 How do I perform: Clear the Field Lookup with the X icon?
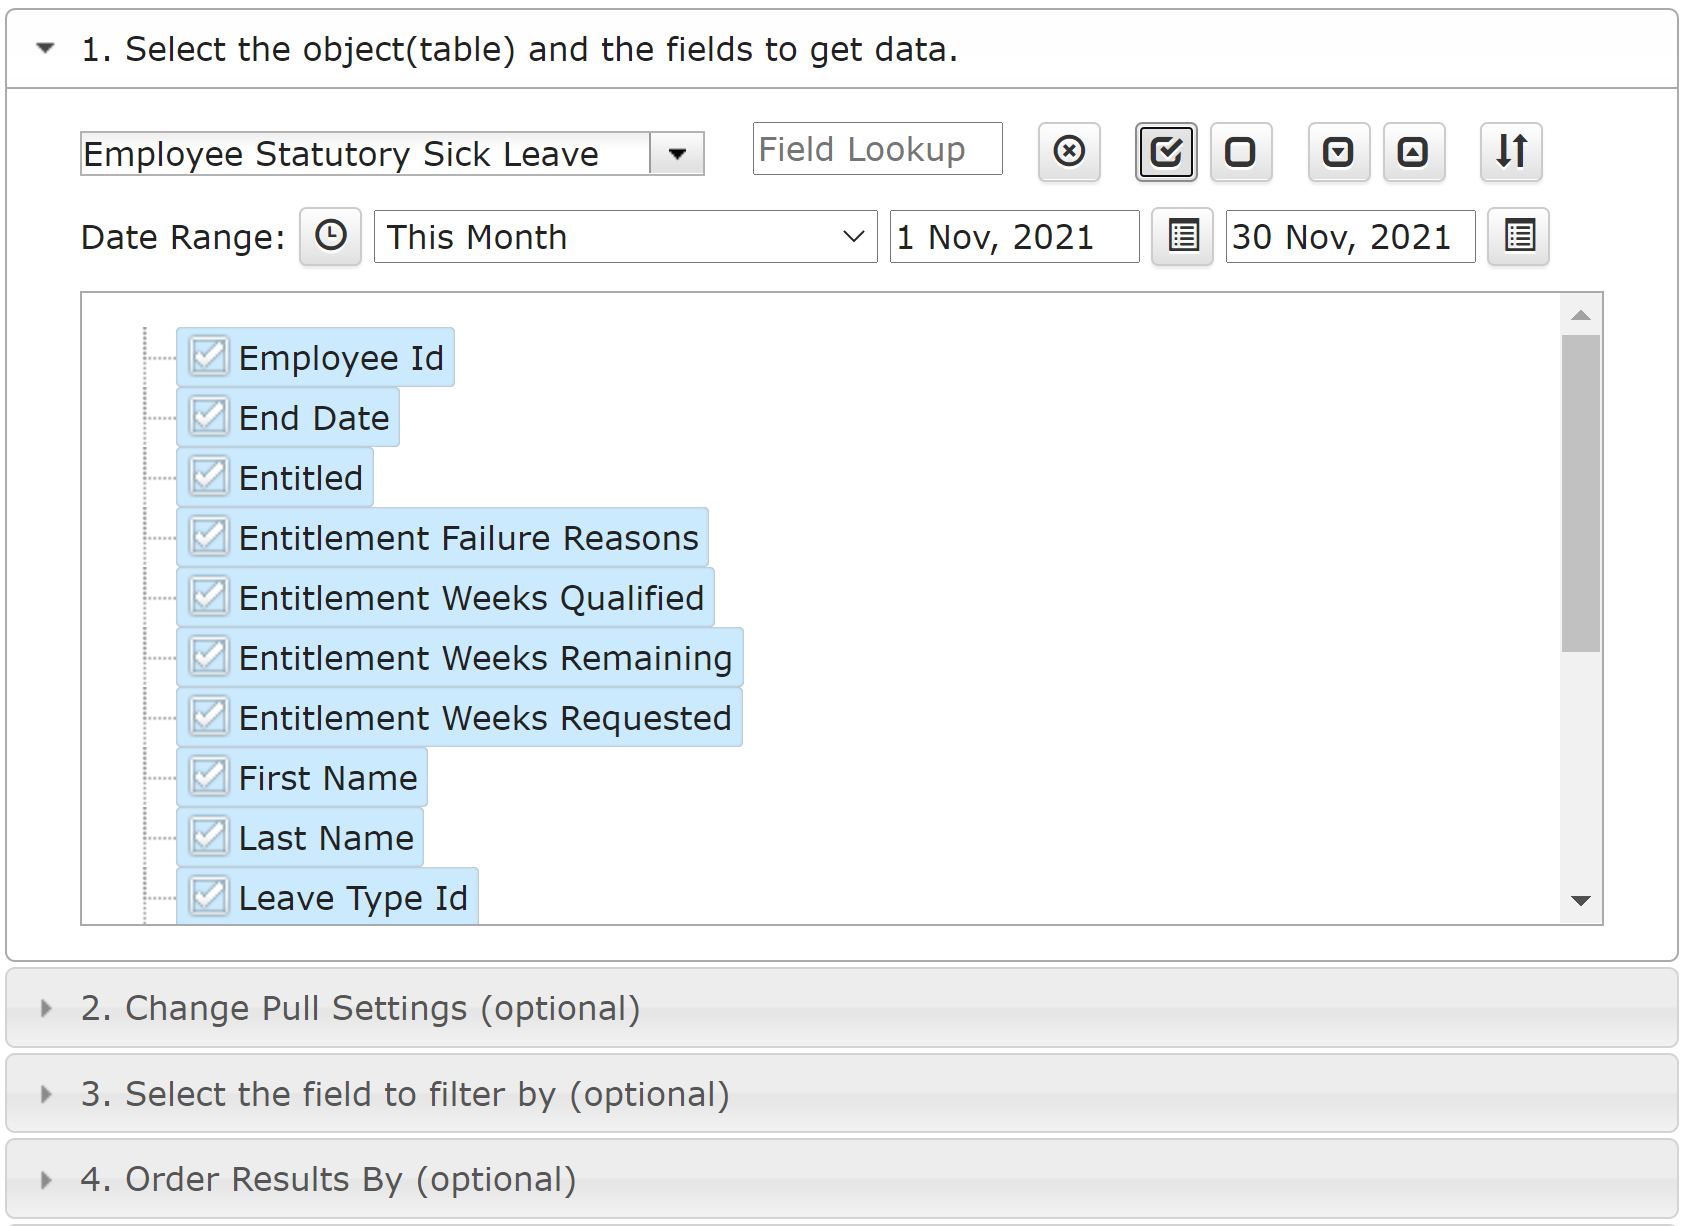(1069, 152)
